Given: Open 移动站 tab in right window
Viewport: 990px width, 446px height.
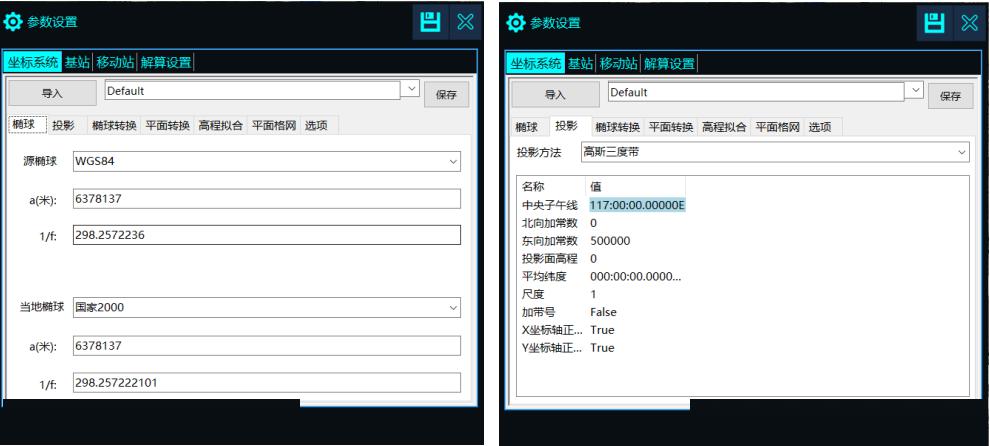Looking at the screenshot, I should tap(618, 63).
